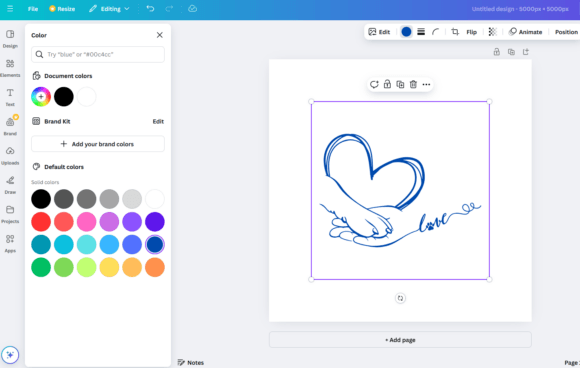This screenshot has width=580, height=368.
Task: Duplicate the page icon above canvas
Action: pos(511,52)
